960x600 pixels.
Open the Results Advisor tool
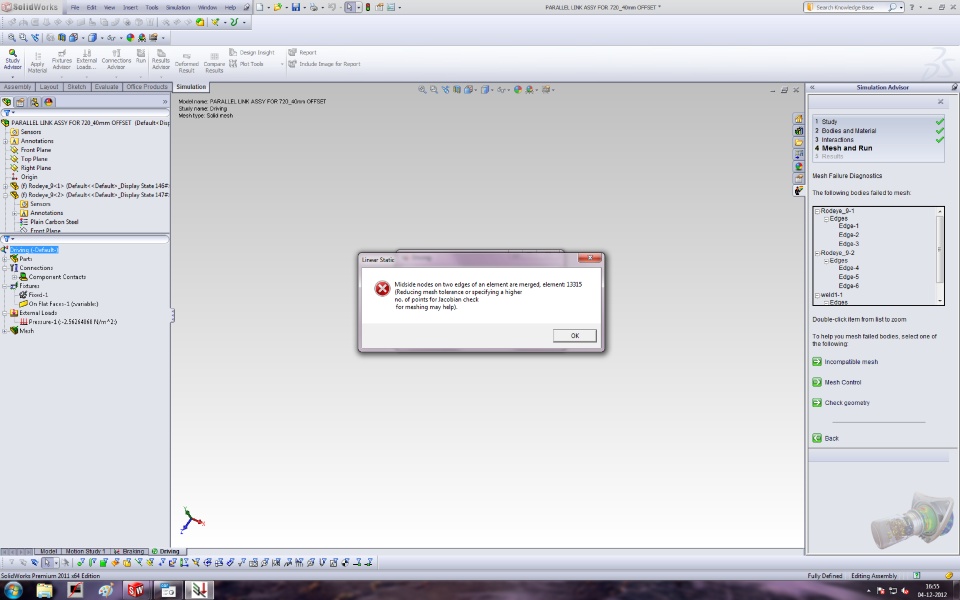[x=160, y=59]
